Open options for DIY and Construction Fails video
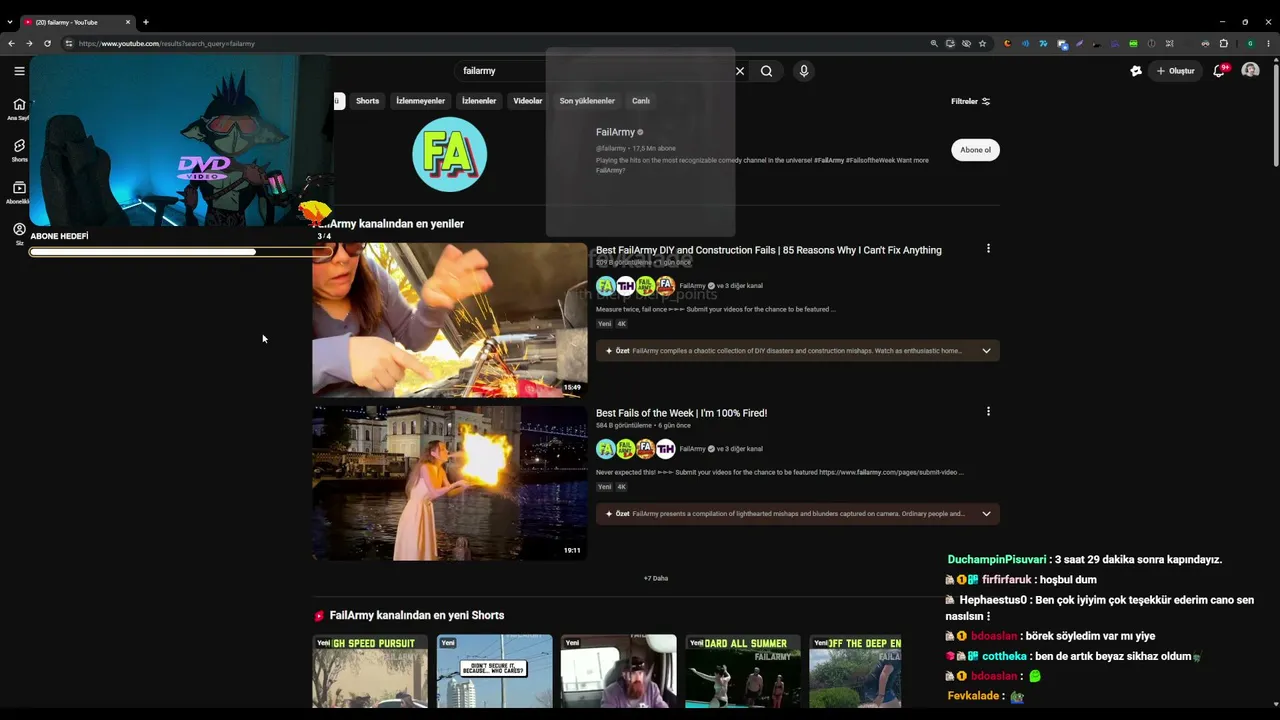Image resolution: width=1280 pixels, height=720 pixels. [988, 249]
